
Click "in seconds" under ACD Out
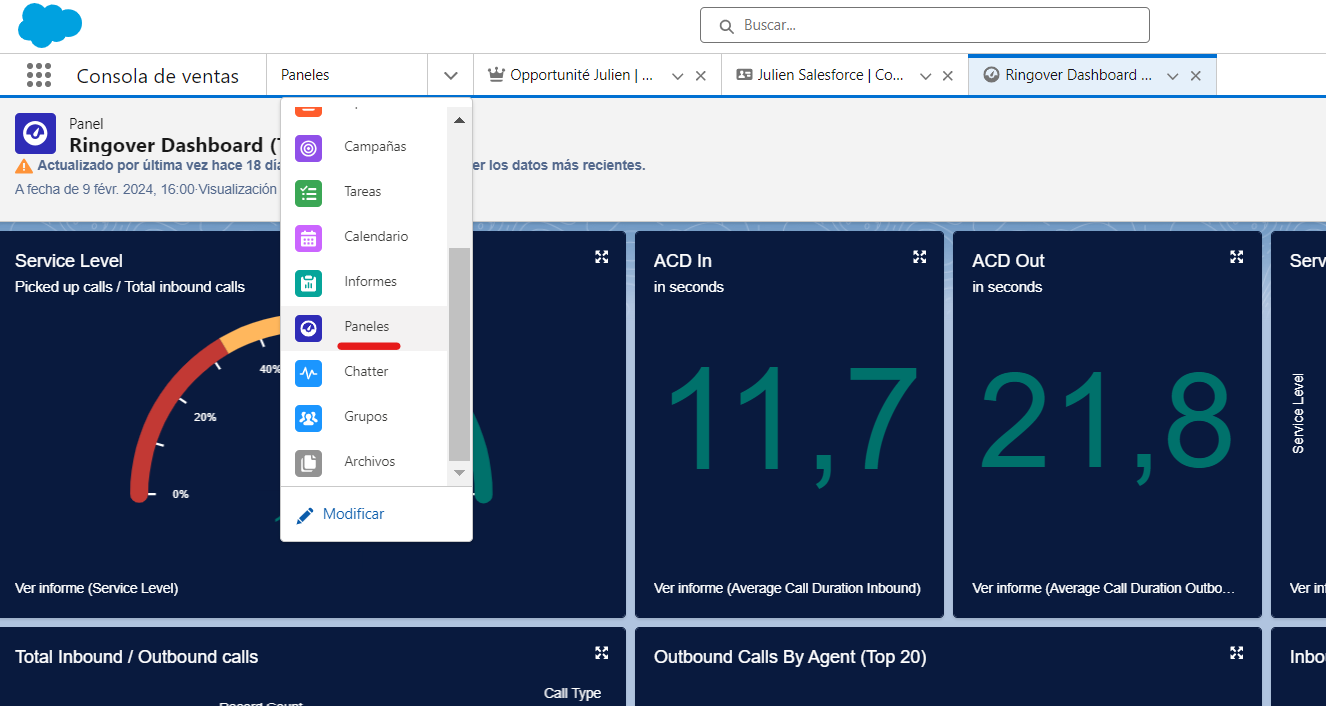click(x=1007, y=287)
